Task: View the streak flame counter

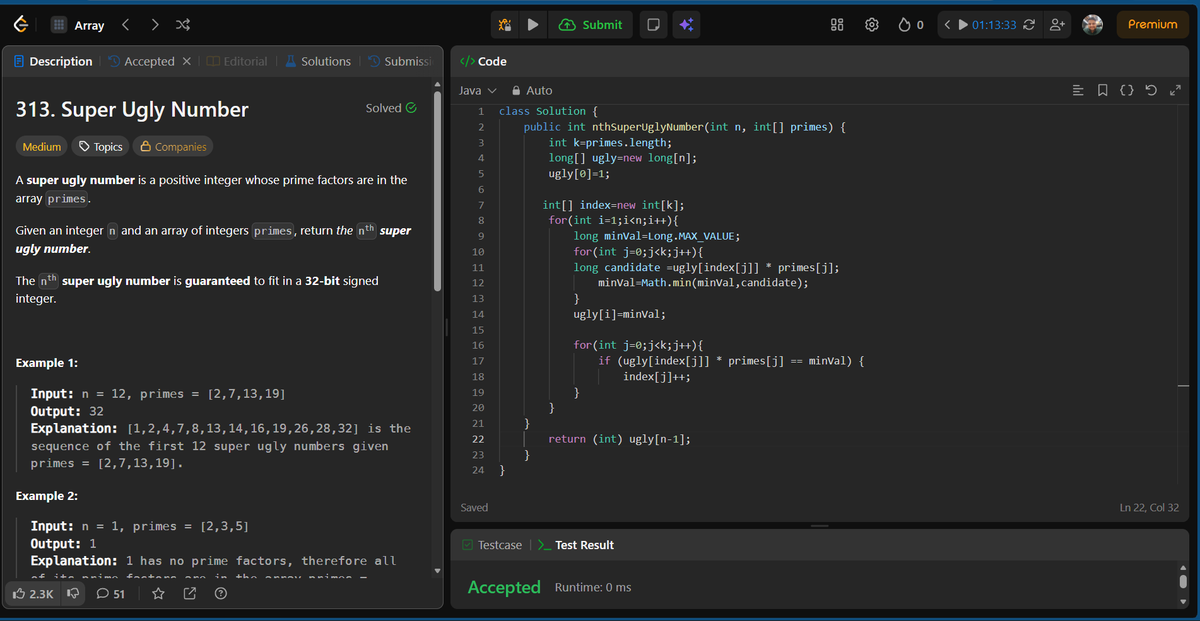Action: 910,25
